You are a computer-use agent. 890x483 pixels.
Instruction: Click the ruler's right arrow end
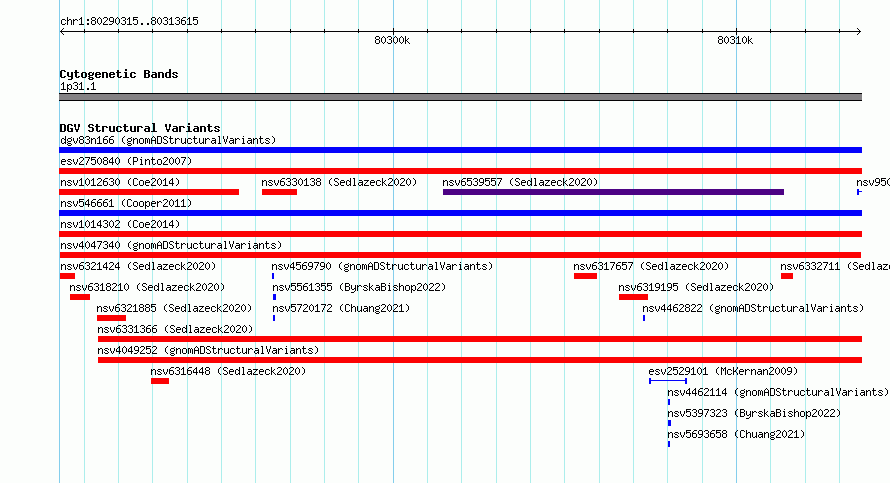(x=859, y=31)
